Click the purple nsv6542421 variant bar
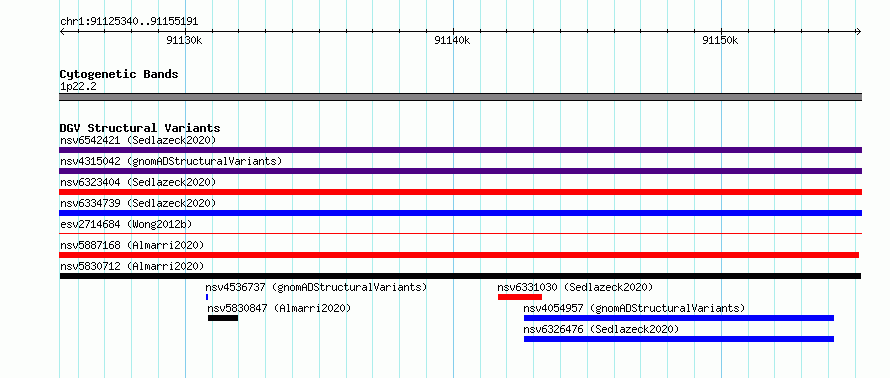This screenshot has height=378, width=890. coord(460,150)
